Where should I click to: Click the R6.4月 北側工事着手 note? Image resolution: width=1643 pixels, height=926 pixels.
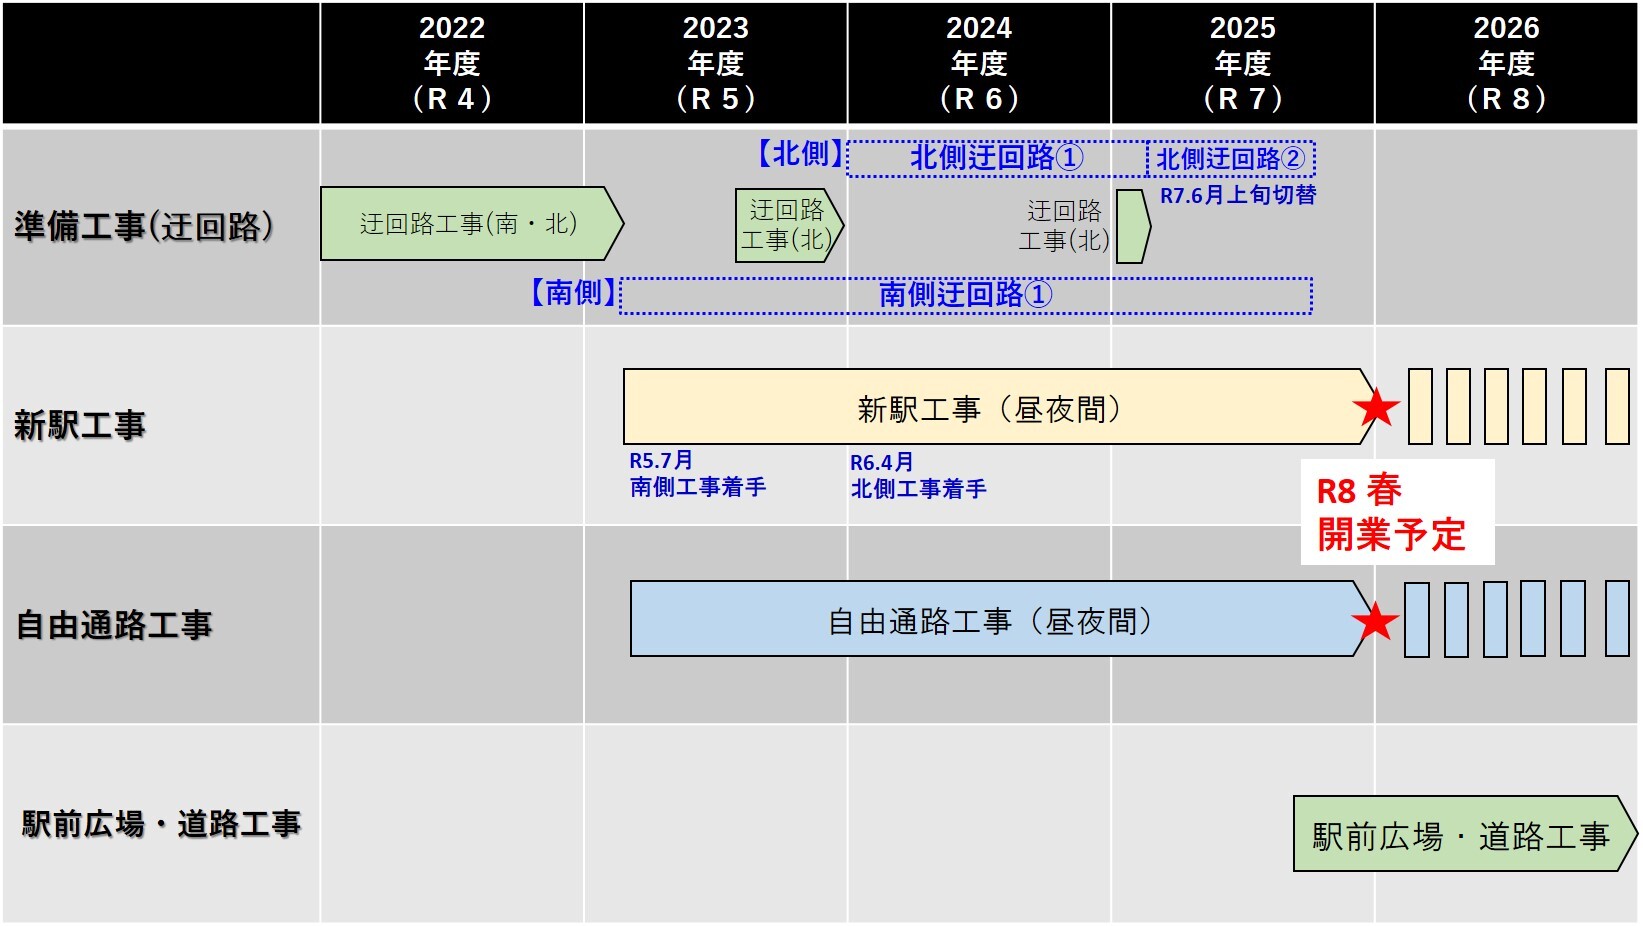point(918,476)
